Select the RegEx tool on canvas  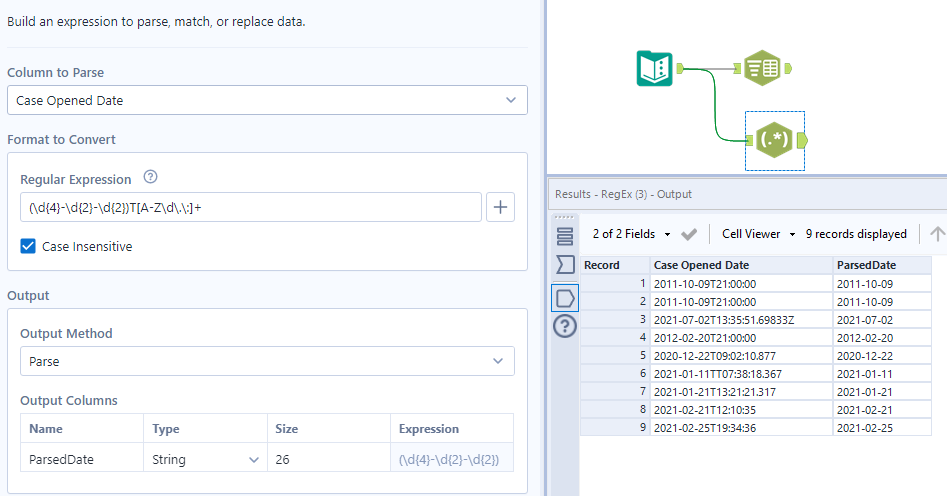pos(774,140)
